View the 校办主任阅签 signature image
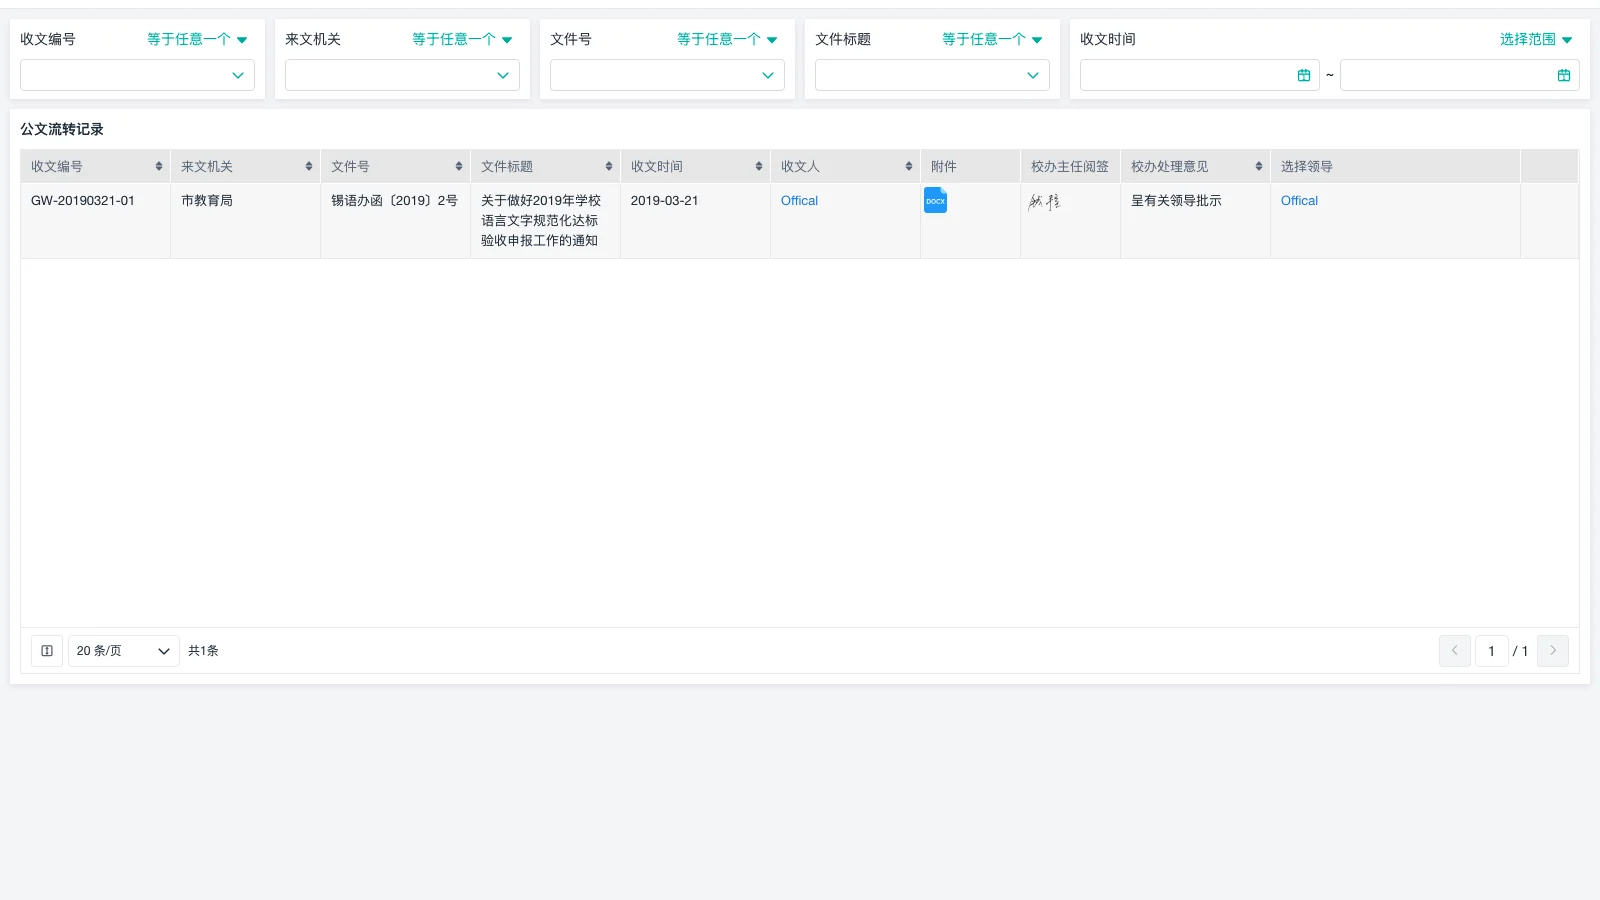Image resolution: width=1600 pixels, height=900 pixels. pyautogui.click(x=1044, y=201)
